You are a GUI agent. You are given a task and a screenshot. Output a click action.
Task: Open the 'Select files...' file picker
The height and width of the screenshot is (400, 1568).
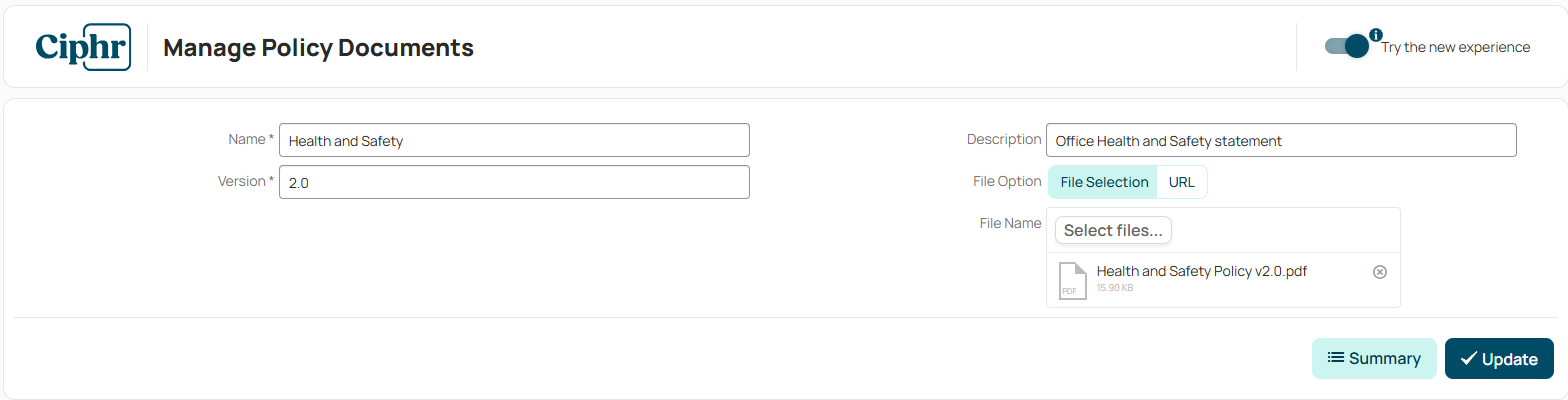[x=1113, y=230]
